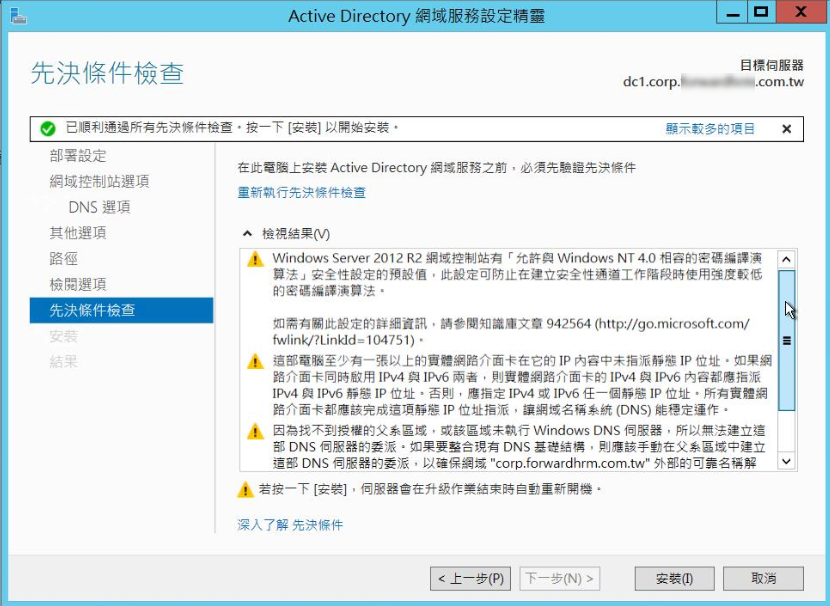Click scroll up arrow in results list
The height and width of the screenshot is (606, 830).
pos(786,259)
